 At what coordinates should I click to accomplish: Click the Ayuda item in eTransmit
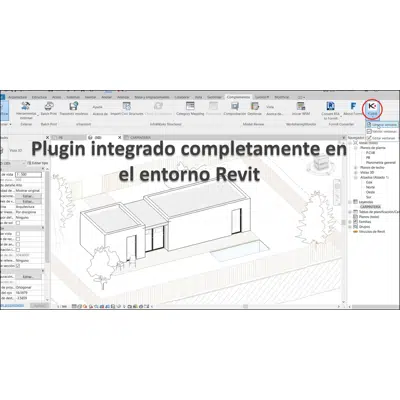click(x=98, y=107)
